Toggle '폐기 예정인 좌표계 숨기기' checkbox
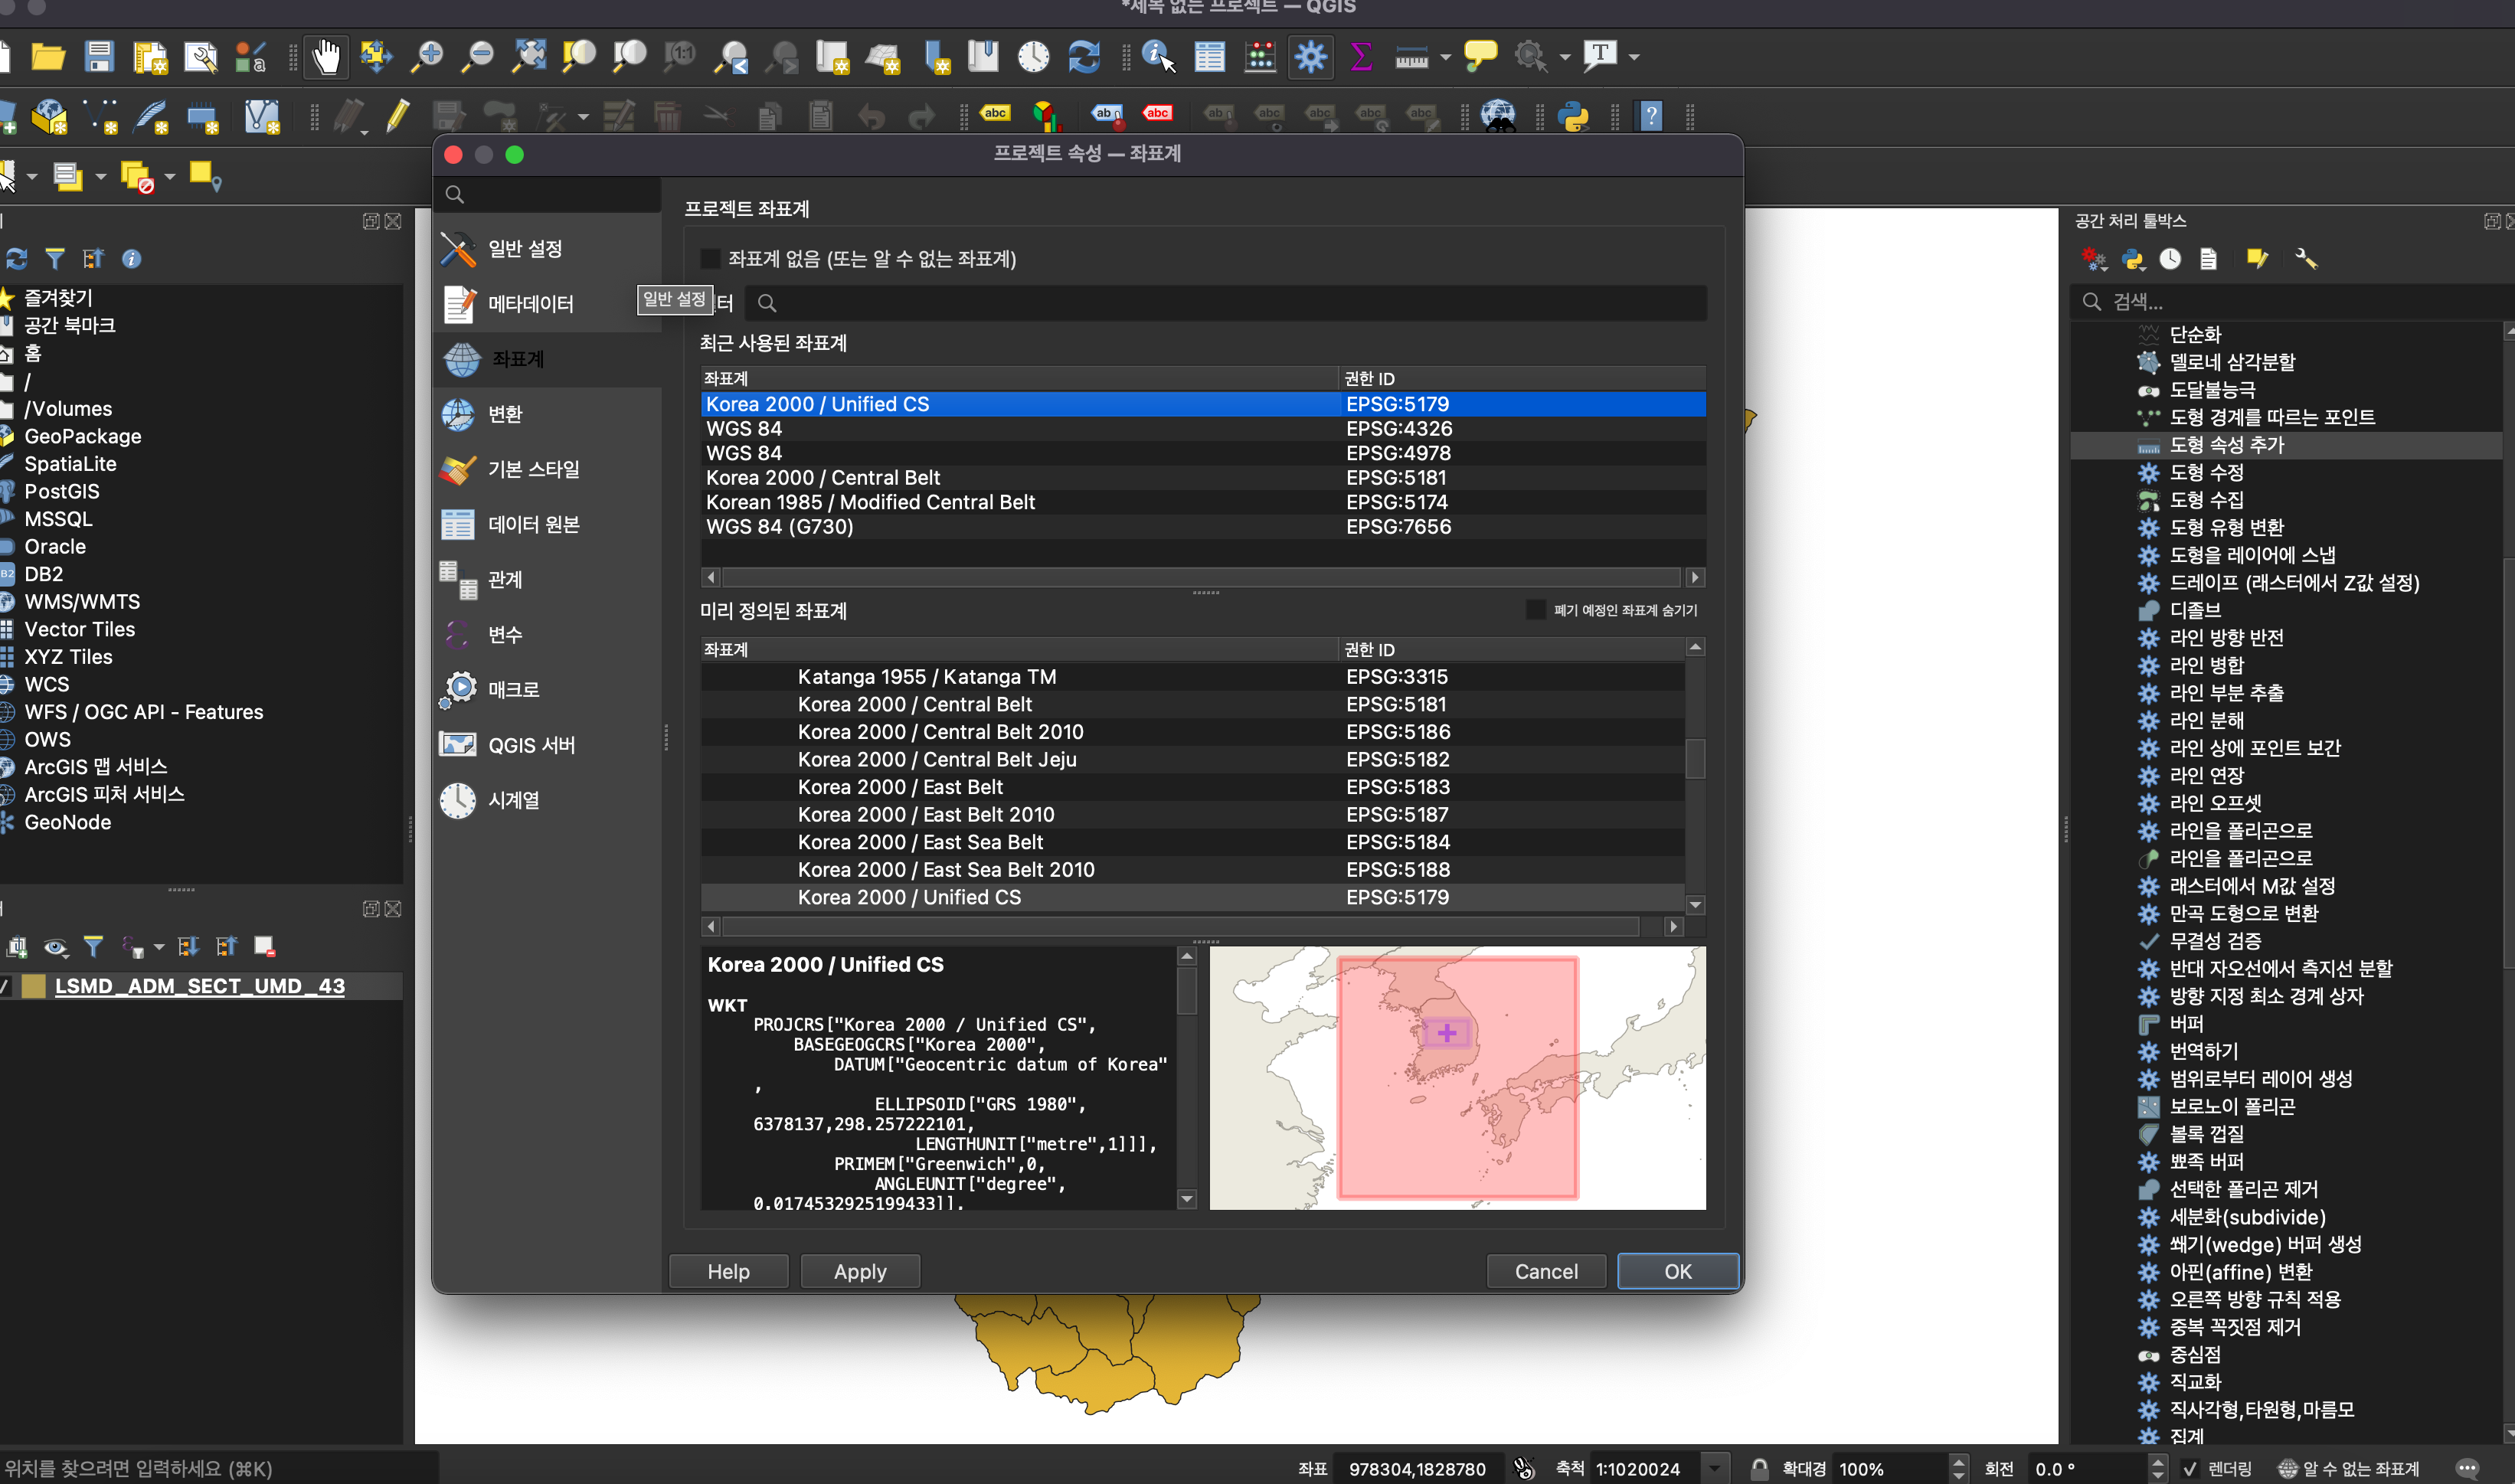The image size is (2515, 1484). (x=1535, y=610)
